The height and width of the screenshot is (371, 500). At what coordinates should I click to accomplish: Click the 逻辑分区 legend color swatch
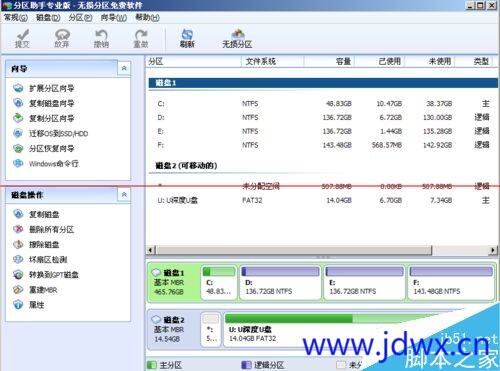[246, 365]
